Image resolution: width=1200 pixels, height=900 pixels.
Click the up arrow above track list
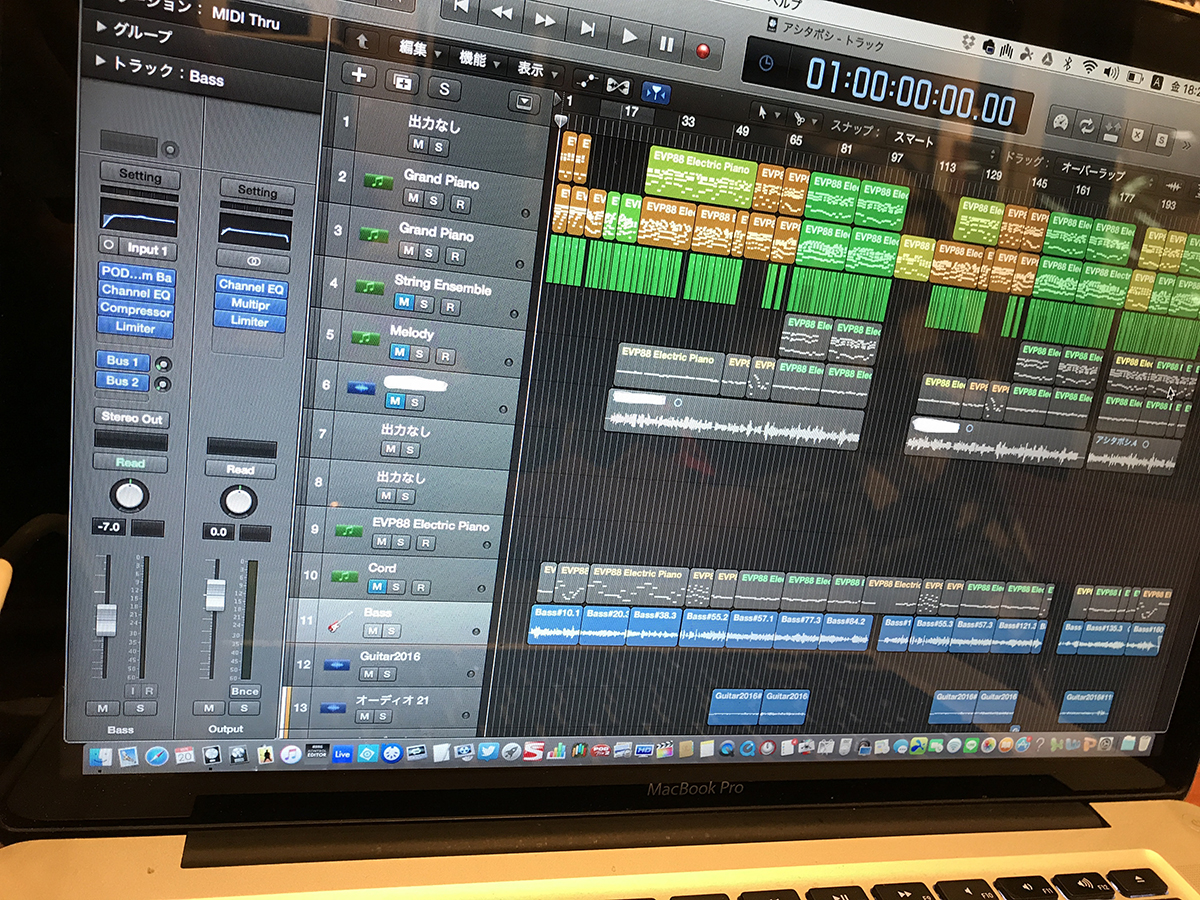(x=362, y=41)
